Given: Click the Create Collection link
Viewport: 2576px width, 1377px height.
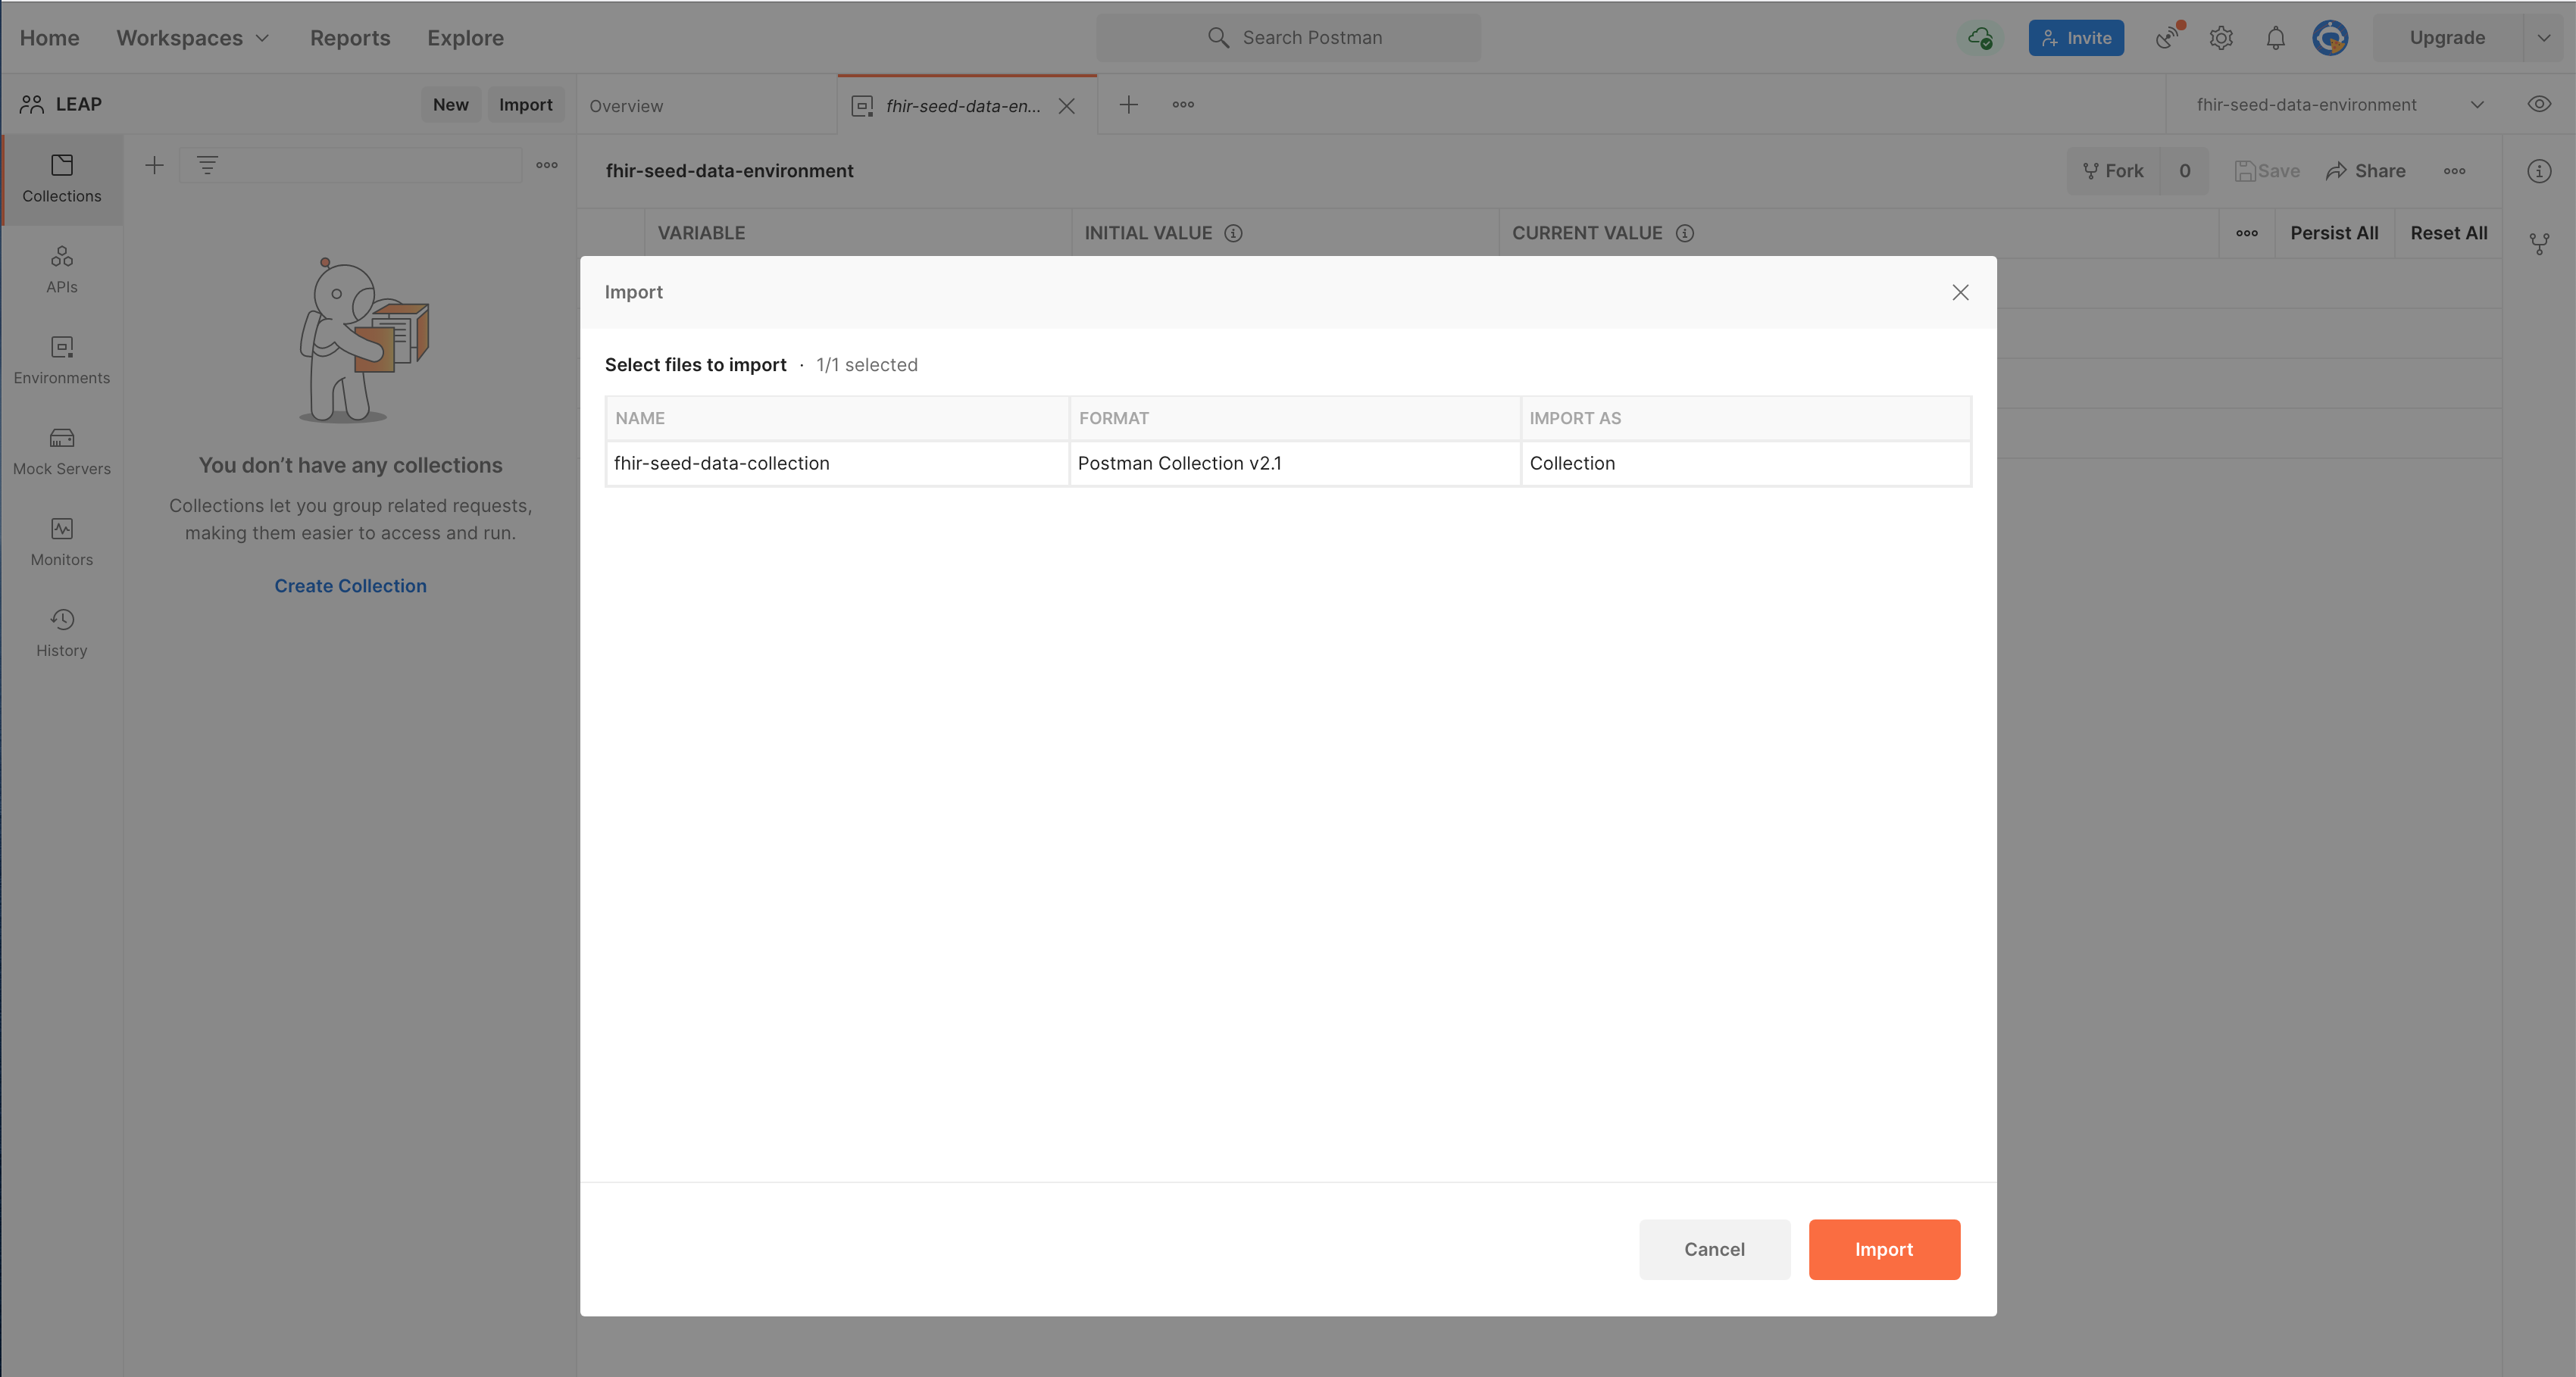Looking at the screenshot, I should (x=350, y=586).
